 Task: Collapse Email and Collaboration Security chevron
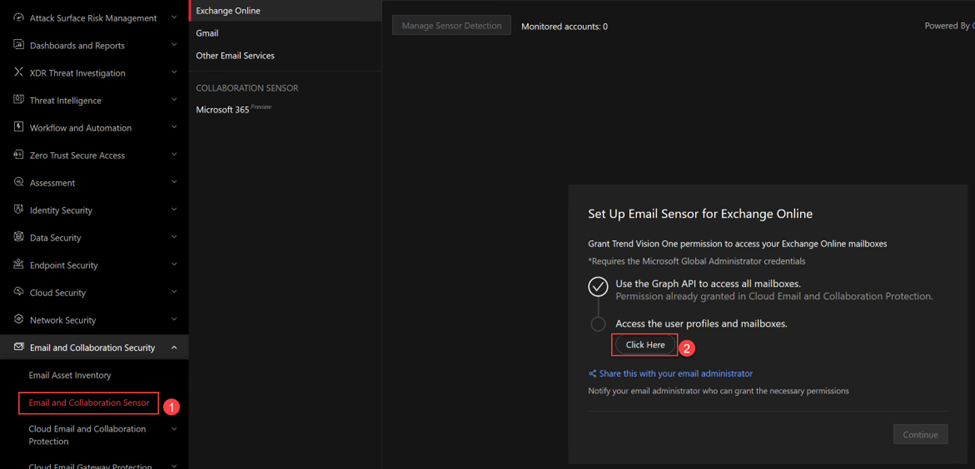pyautogui.click(x=174, y=348)
